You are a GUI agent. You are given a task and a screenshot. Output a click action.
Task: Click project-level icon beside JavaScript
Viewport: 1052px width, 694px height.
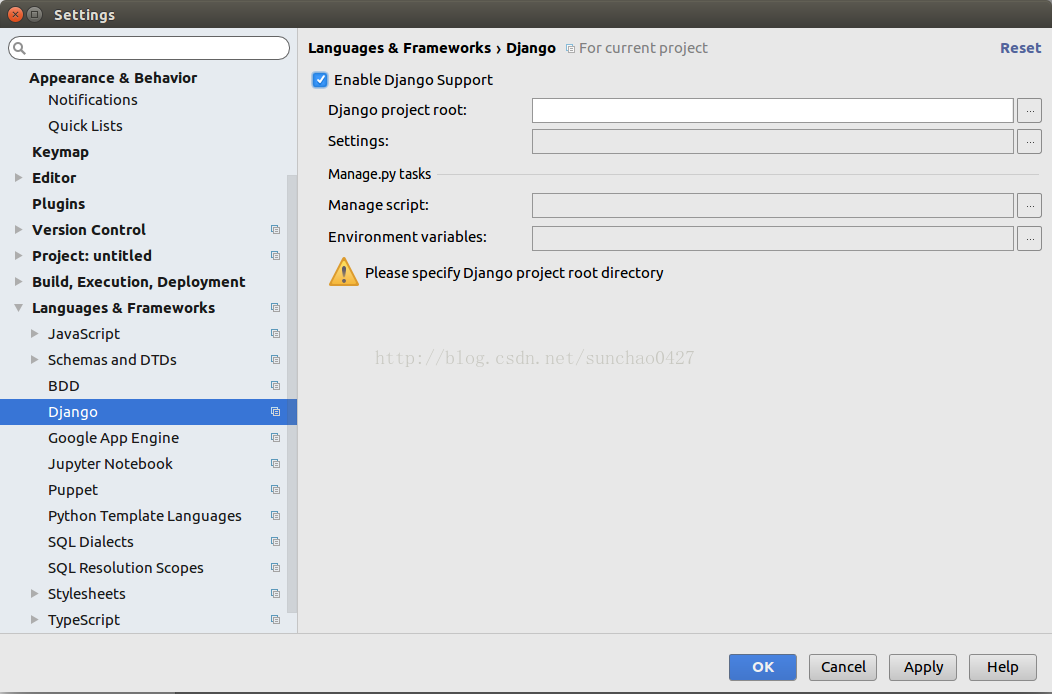click(275, 334)
